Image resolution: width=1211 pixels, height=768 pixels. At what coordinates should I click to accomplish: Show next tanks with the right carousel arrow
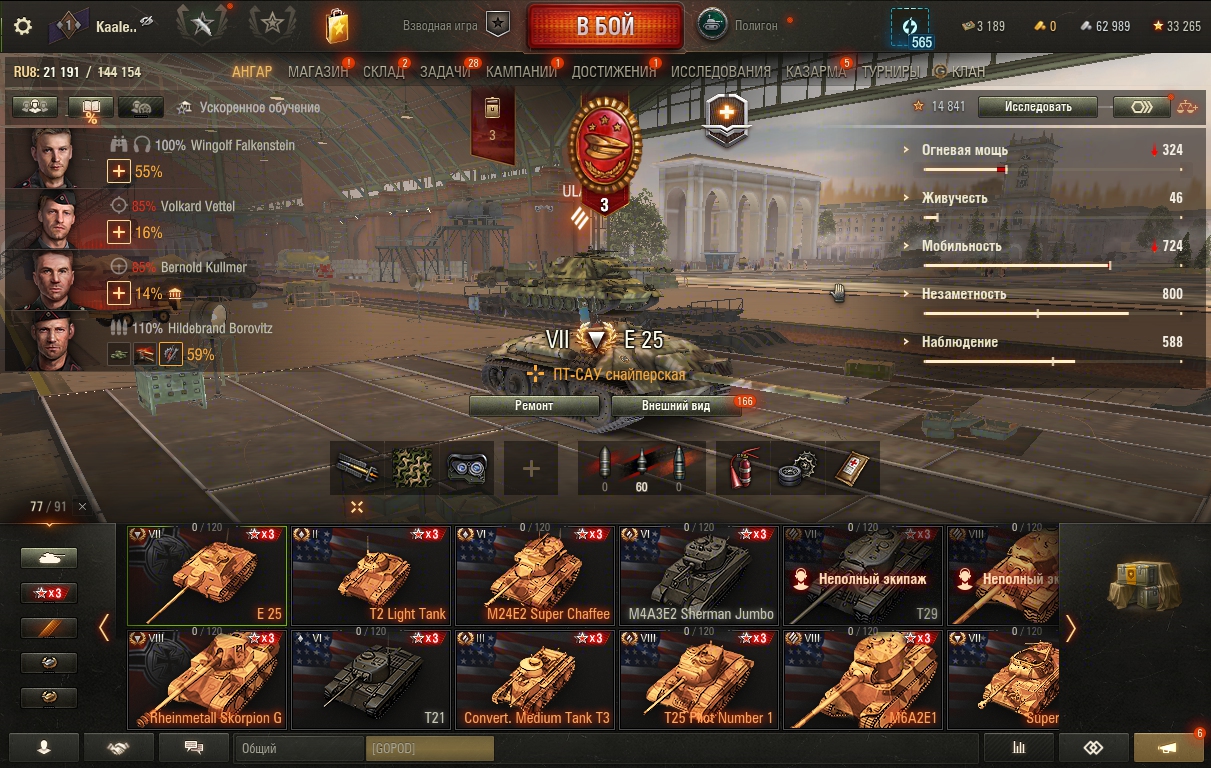[x=1071, y=628]
